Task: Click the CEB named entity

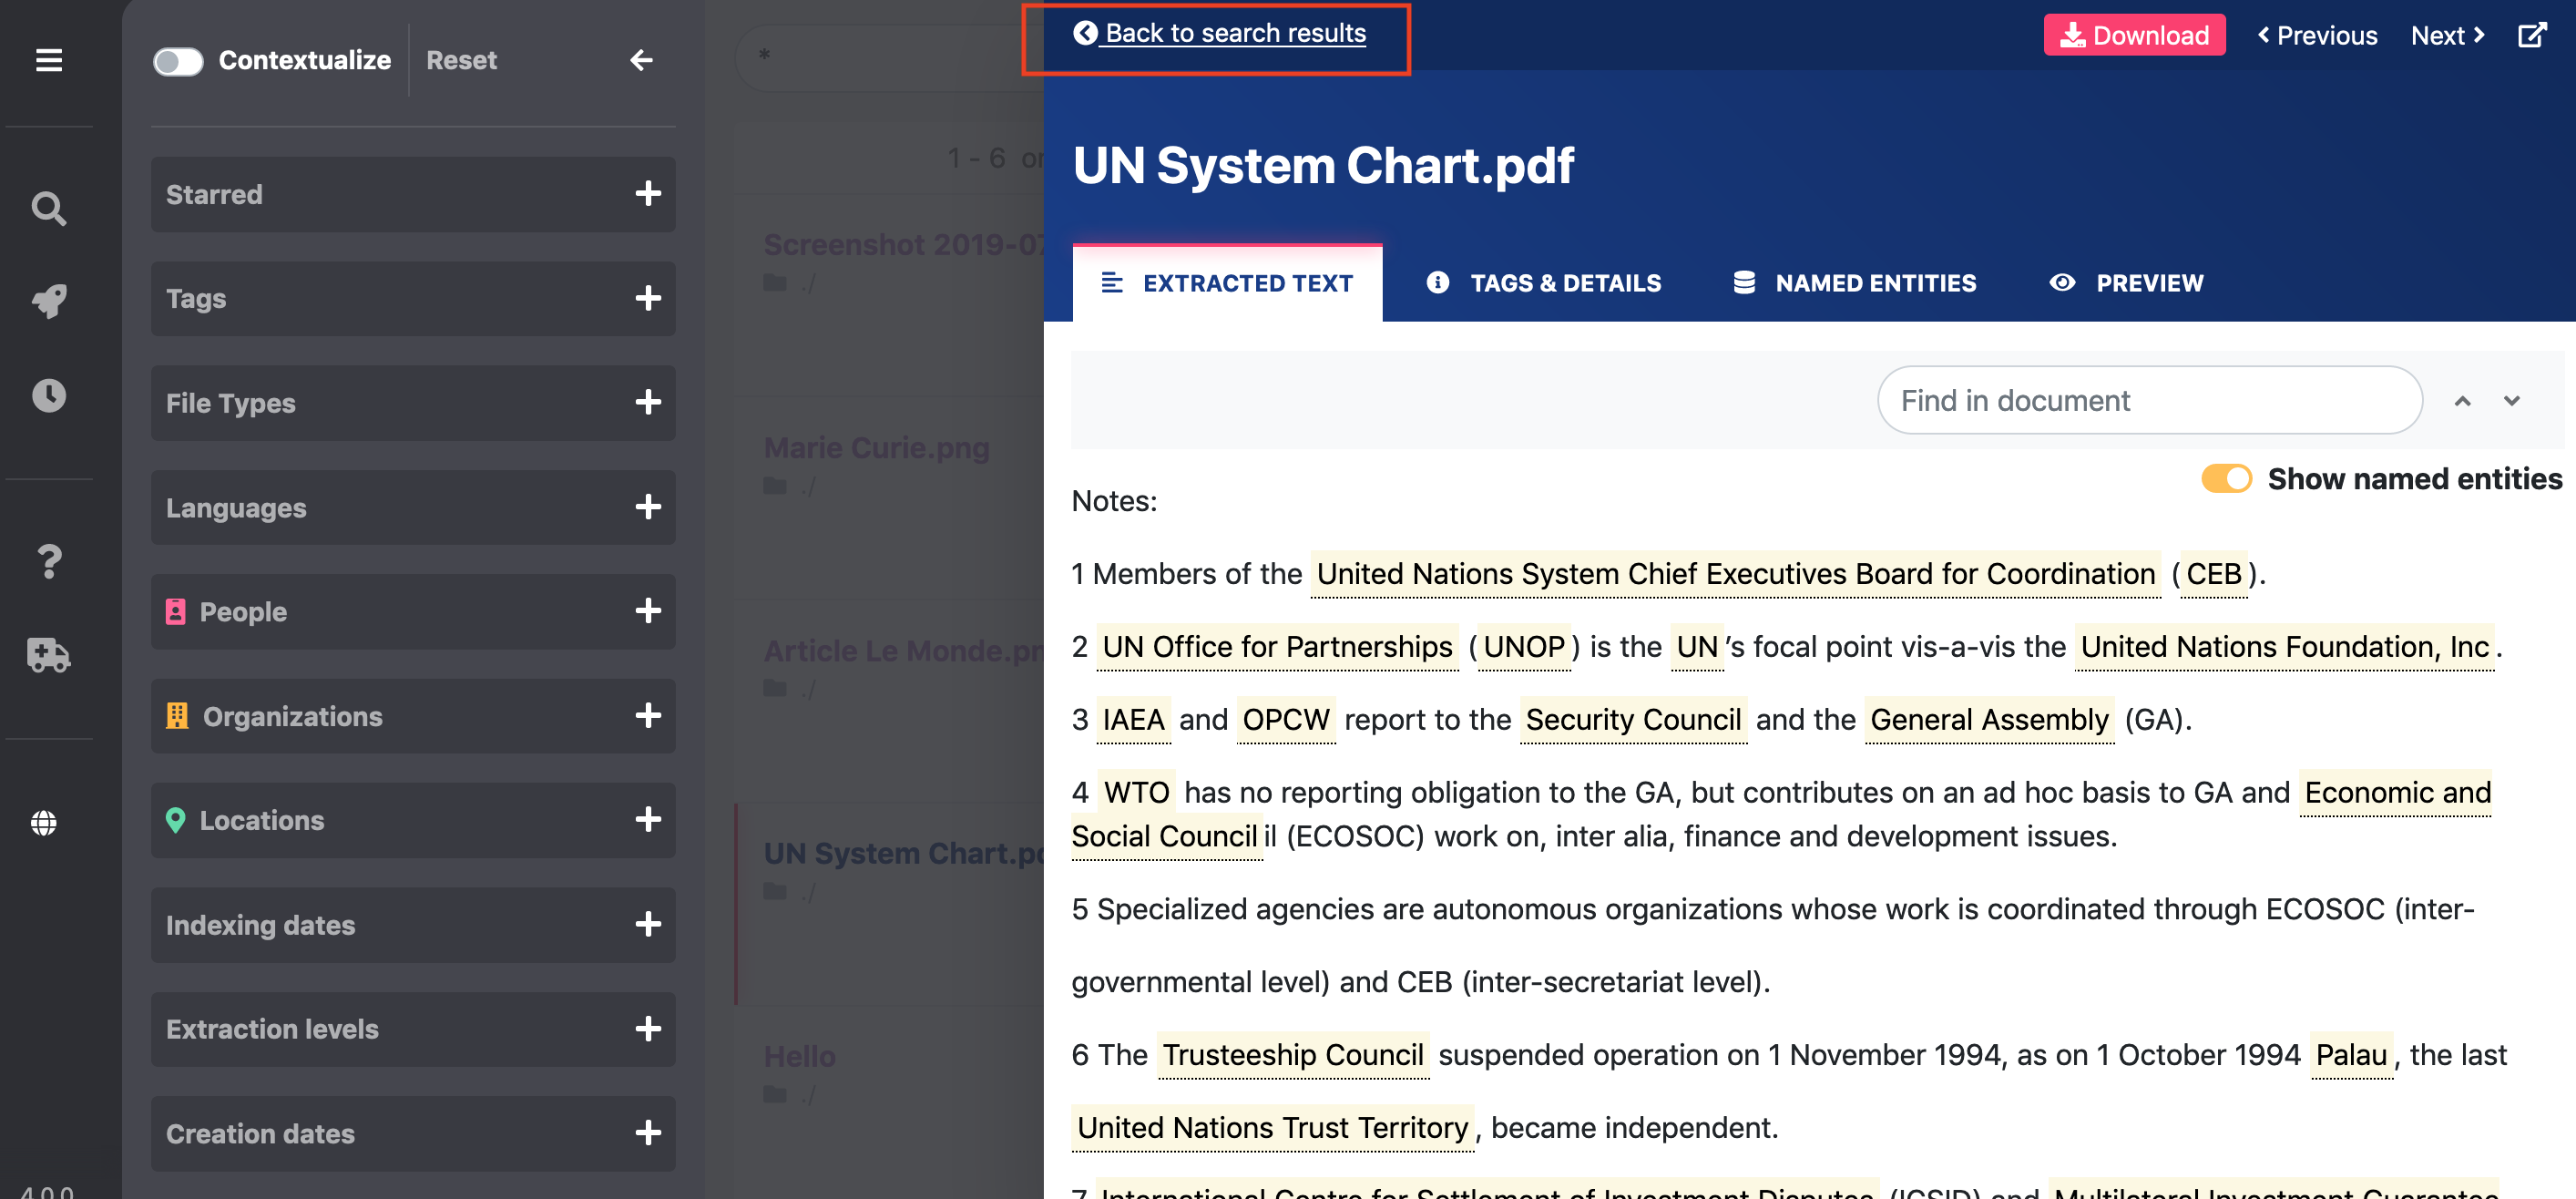Action: 2213,574
